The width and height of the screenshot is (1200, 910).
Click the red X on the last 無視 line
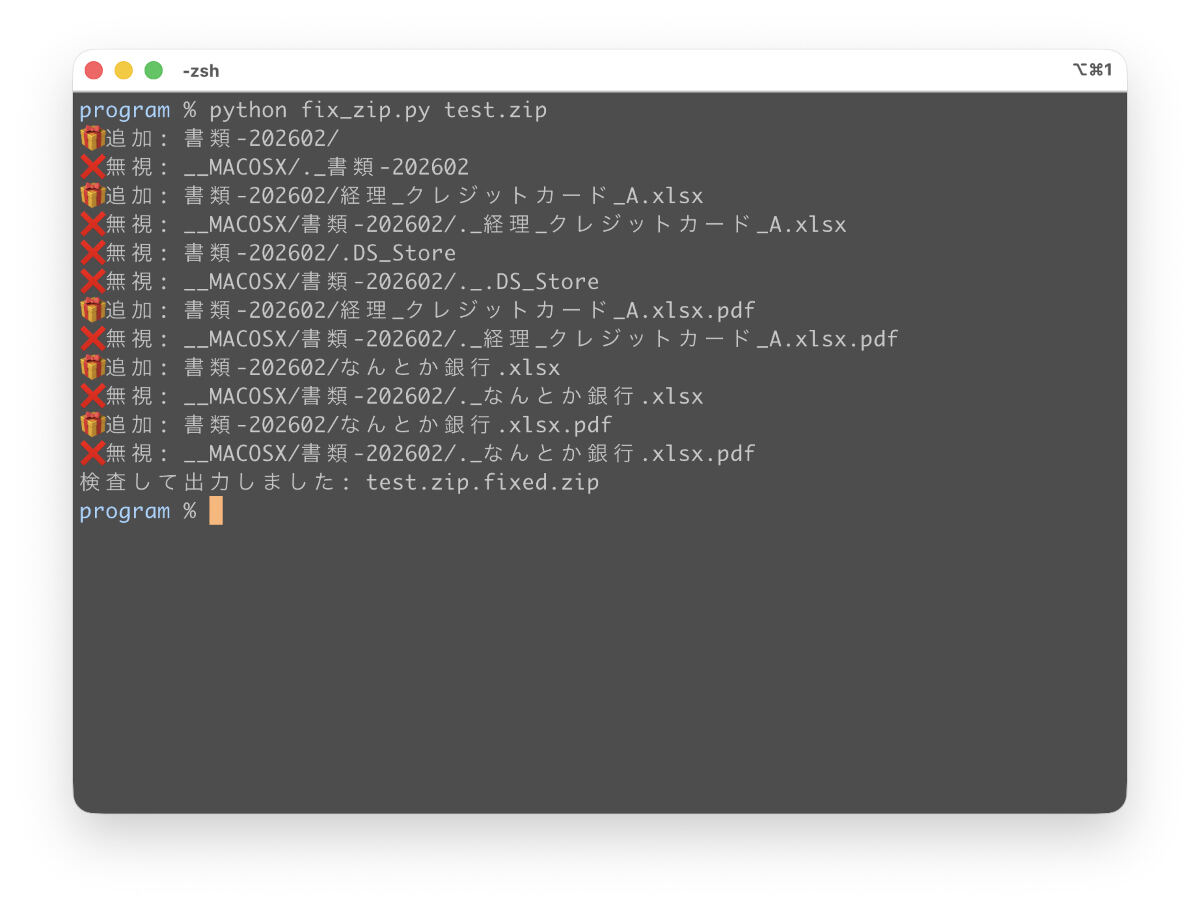coord(92,454)
